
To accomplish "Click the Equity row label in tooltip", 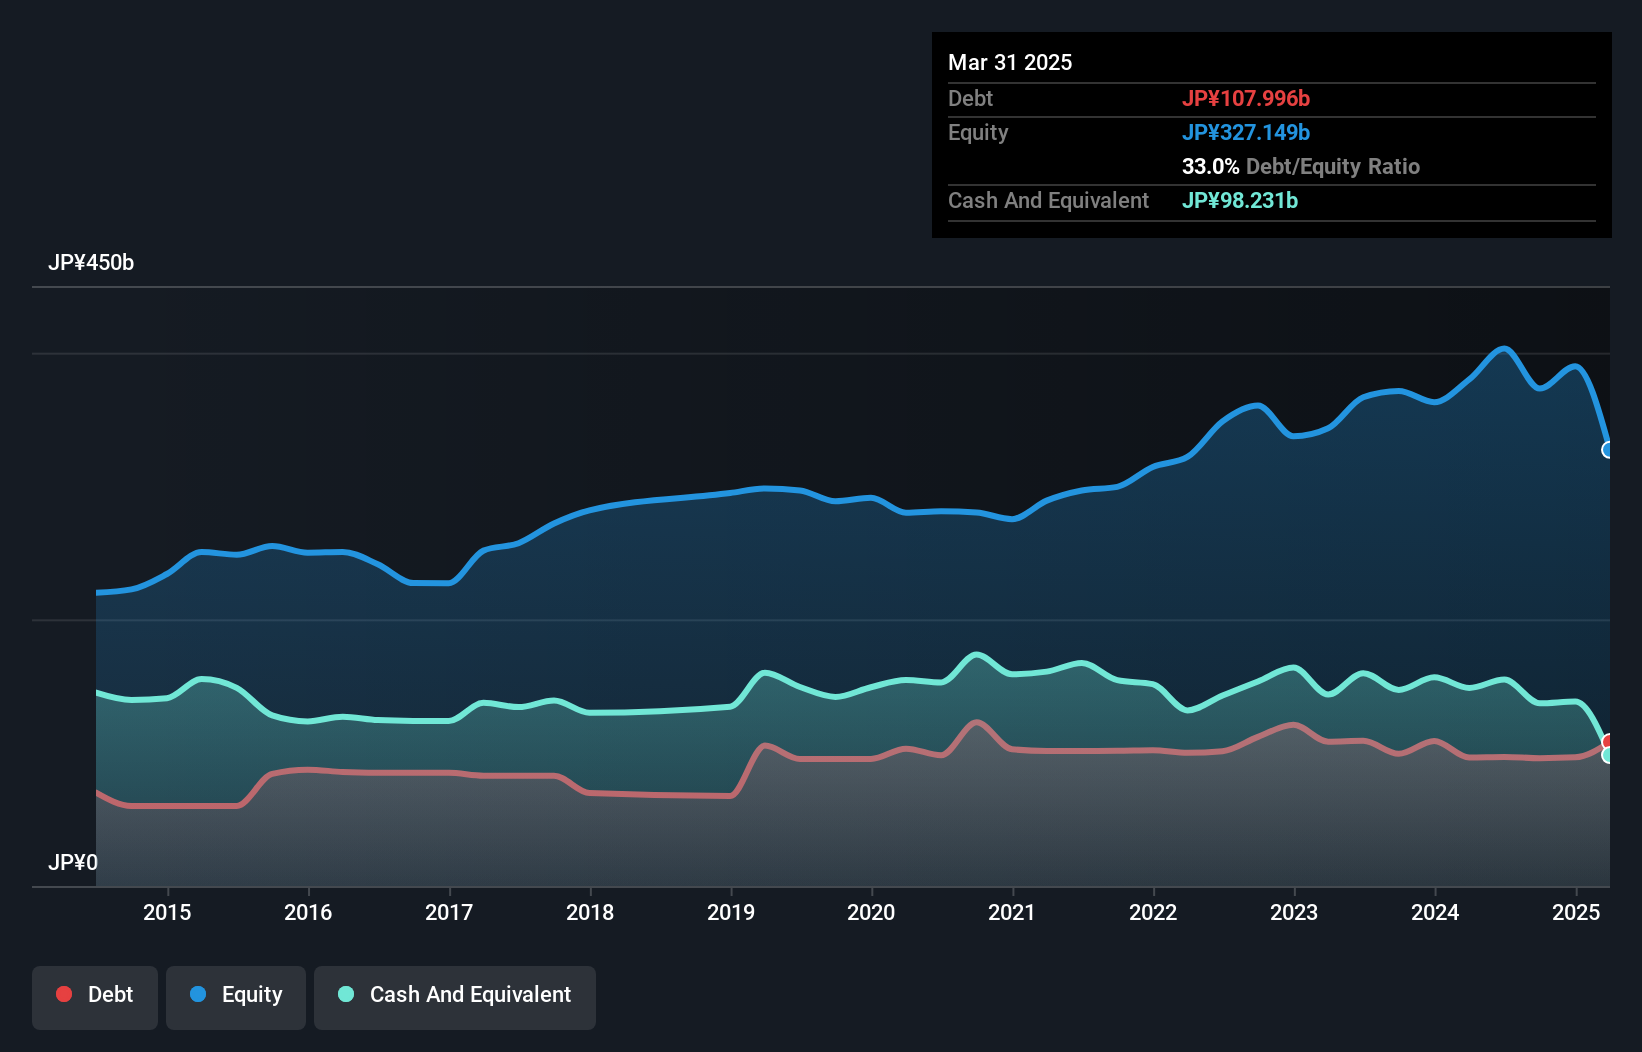I will point(978,132).
